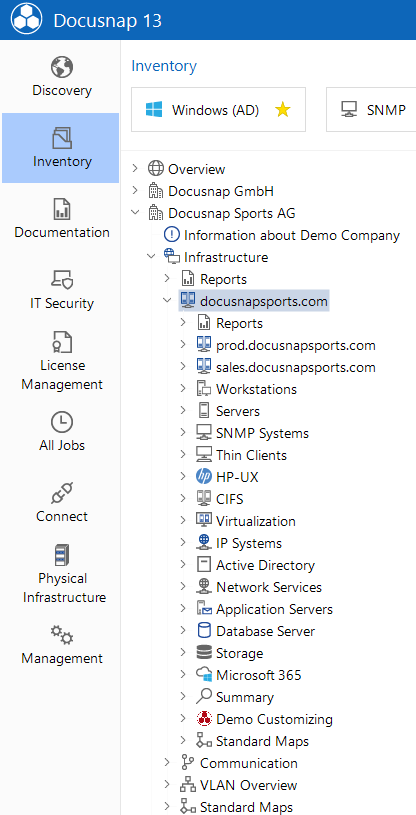The image size is (416, 815).
Task: Expand the Docusnap GmbH node
Action: [x=135, y=191]
